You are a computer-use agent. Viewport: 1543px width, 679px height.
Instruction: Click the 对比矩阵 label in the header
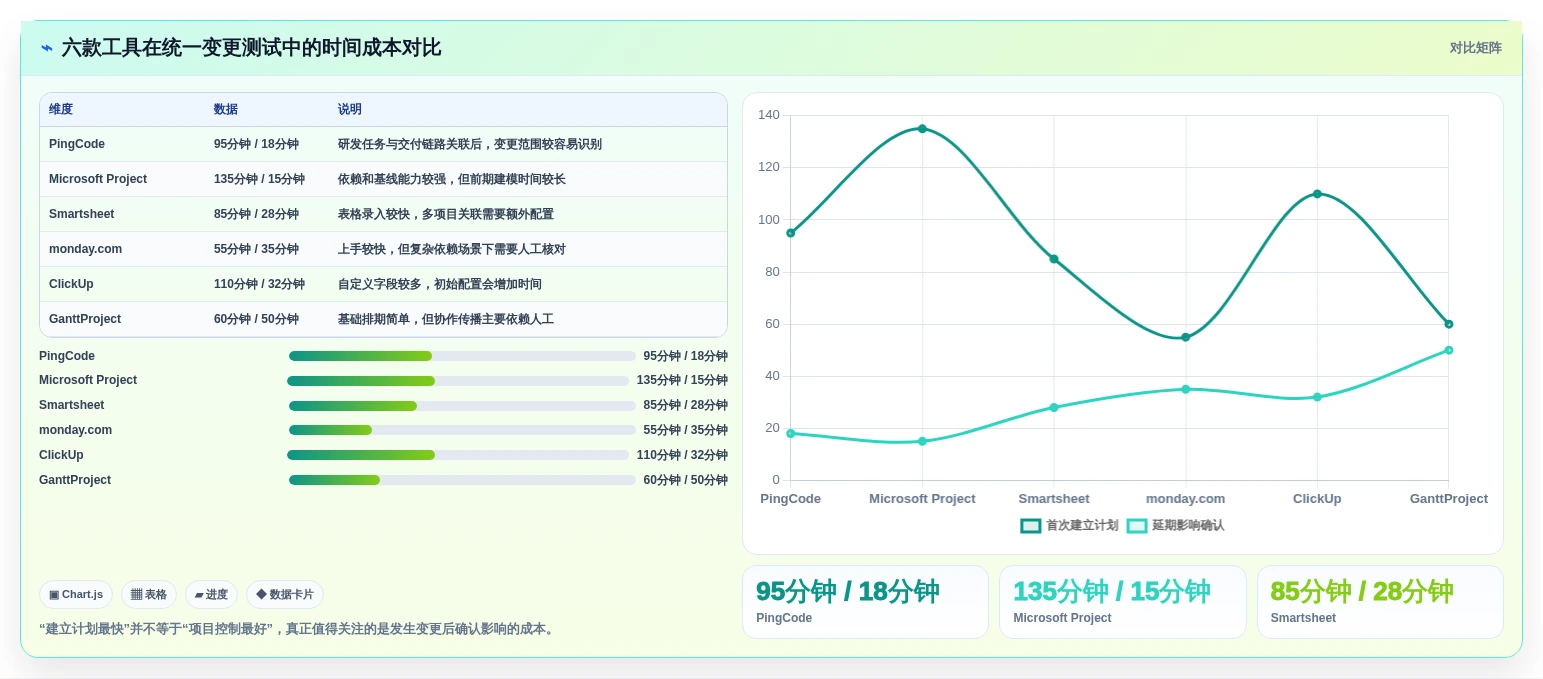pos(1475,48)
